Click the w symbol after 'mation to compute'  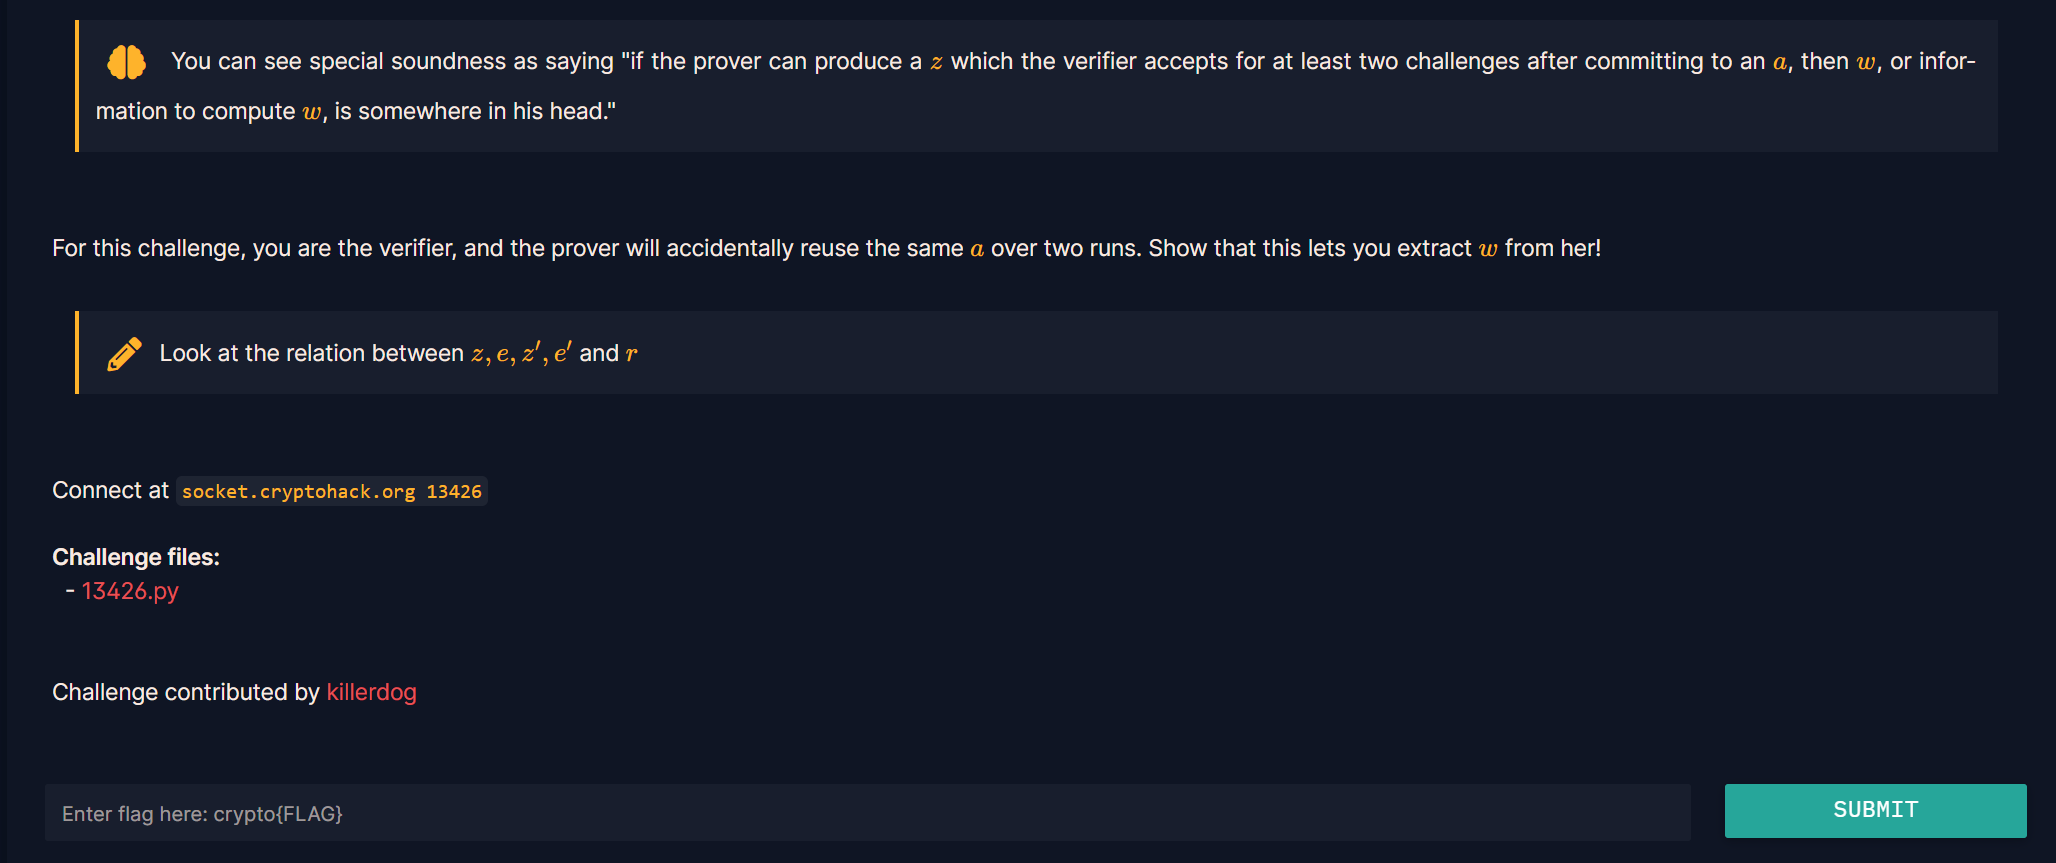pos(312,112)
